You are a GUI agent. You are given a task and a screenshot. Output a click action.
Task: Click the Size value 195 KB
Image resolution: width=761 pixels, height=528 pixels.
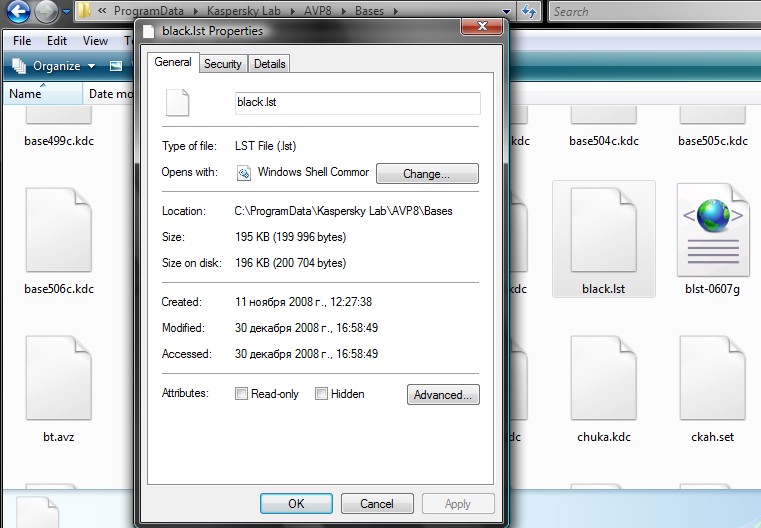[290, 237]
